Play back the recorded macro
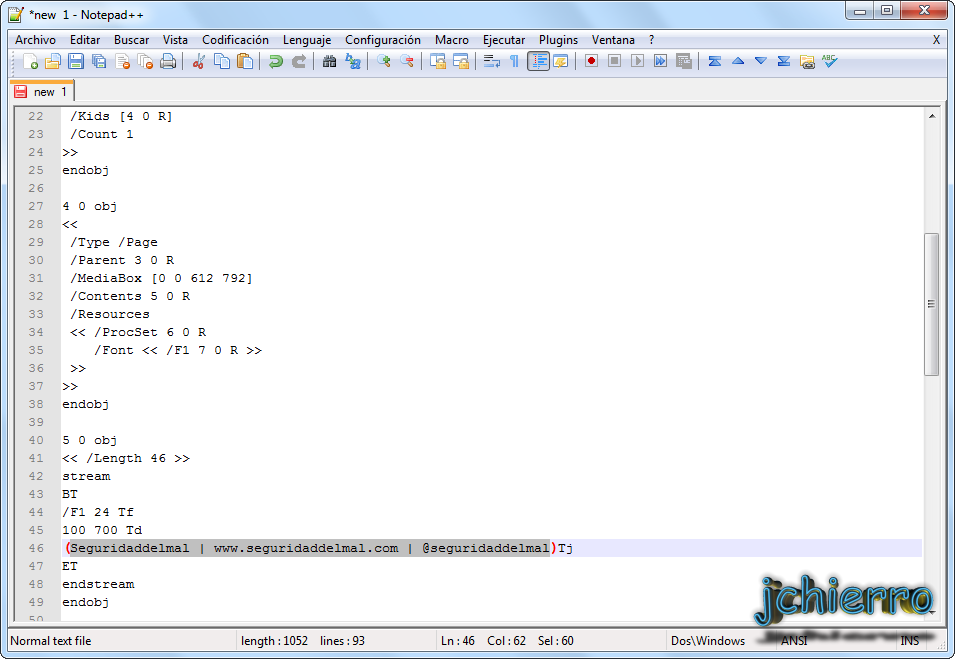Image resolution: width=955 pixels, height=659 pixels. pos(637,61)
